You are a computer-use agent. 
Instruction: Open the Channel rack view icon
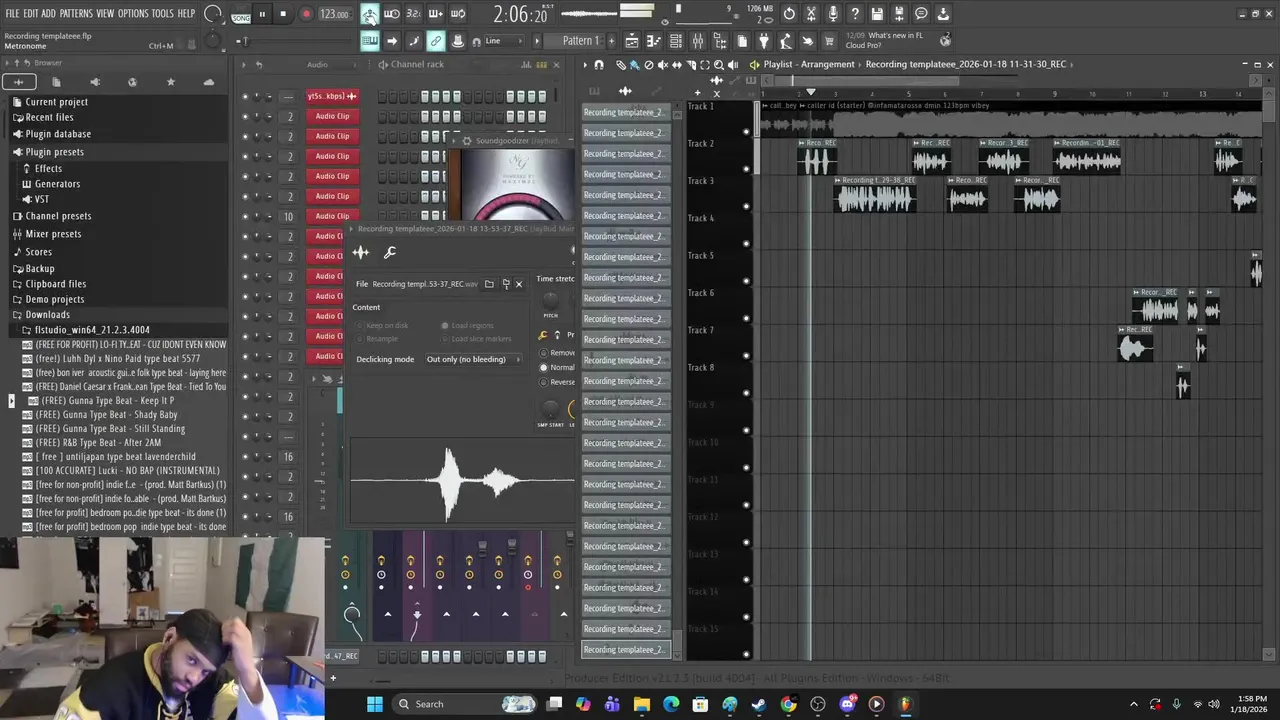point(676,41)
